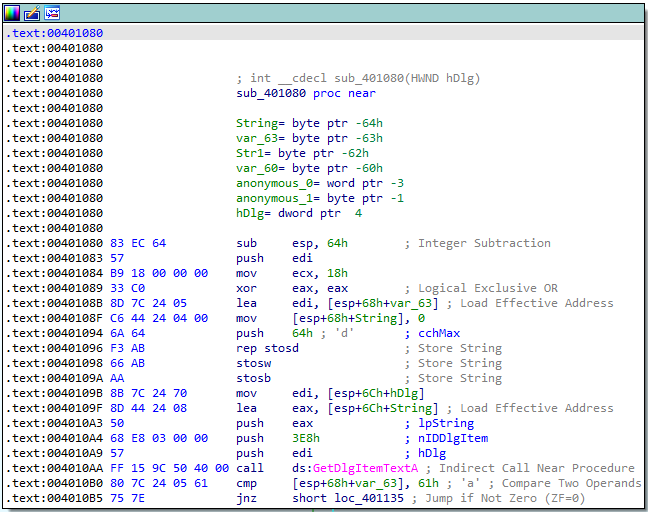The width and height of the screenshot is (648, 512).
Task: Select the Str1= byte ptr -62h variable
Action: tap(302, 153)
